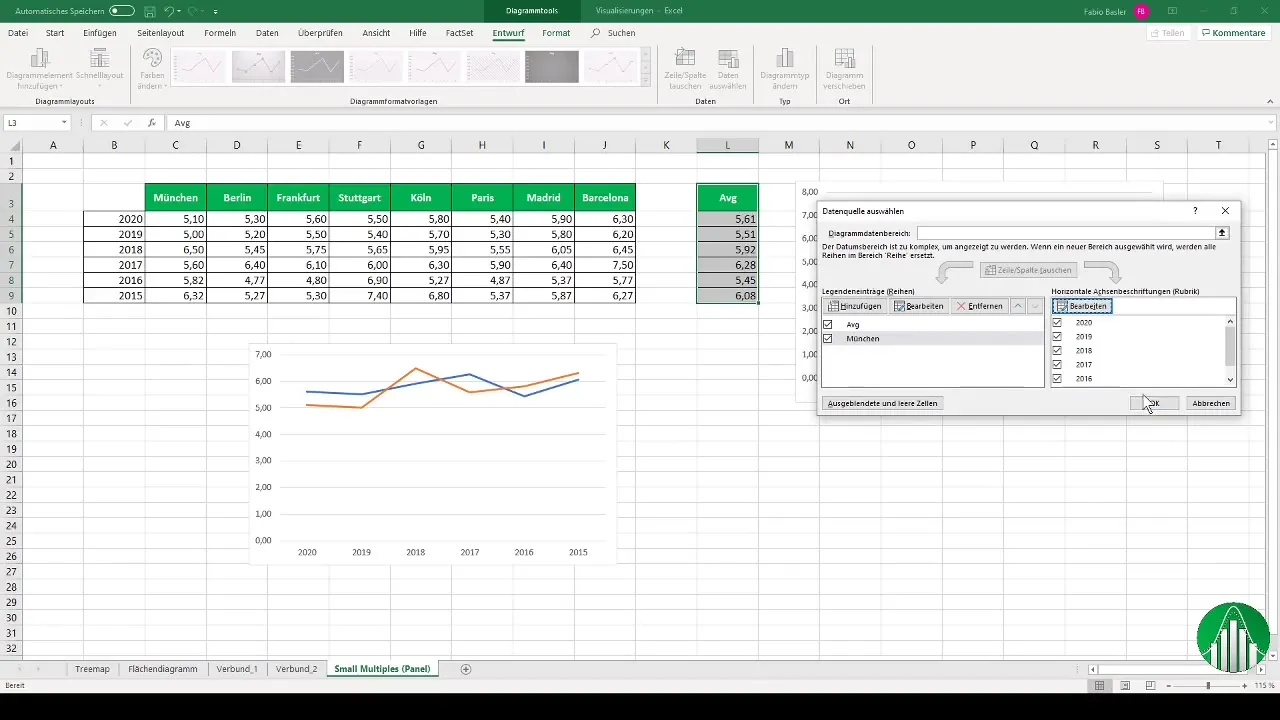Select the first chart style thumbnail

200,66
